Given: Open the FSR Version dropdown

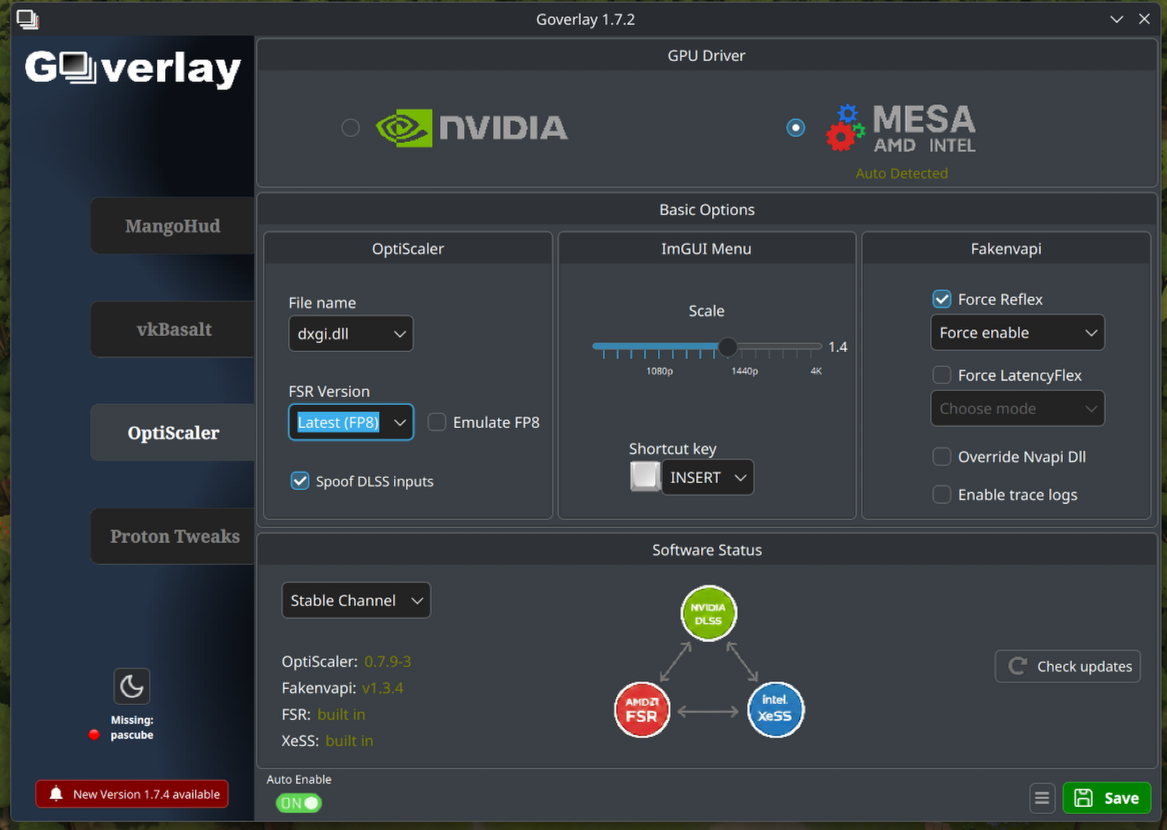Looking at the screenshot, I should [x=351, y=422].
